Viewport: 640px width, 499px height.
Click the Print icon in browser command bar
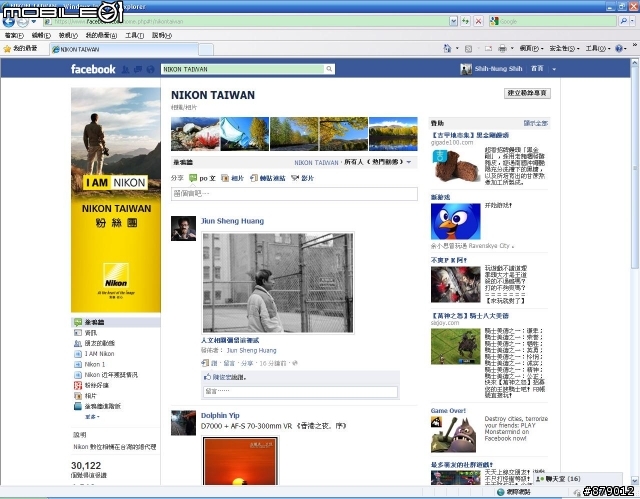click(502, 49)
